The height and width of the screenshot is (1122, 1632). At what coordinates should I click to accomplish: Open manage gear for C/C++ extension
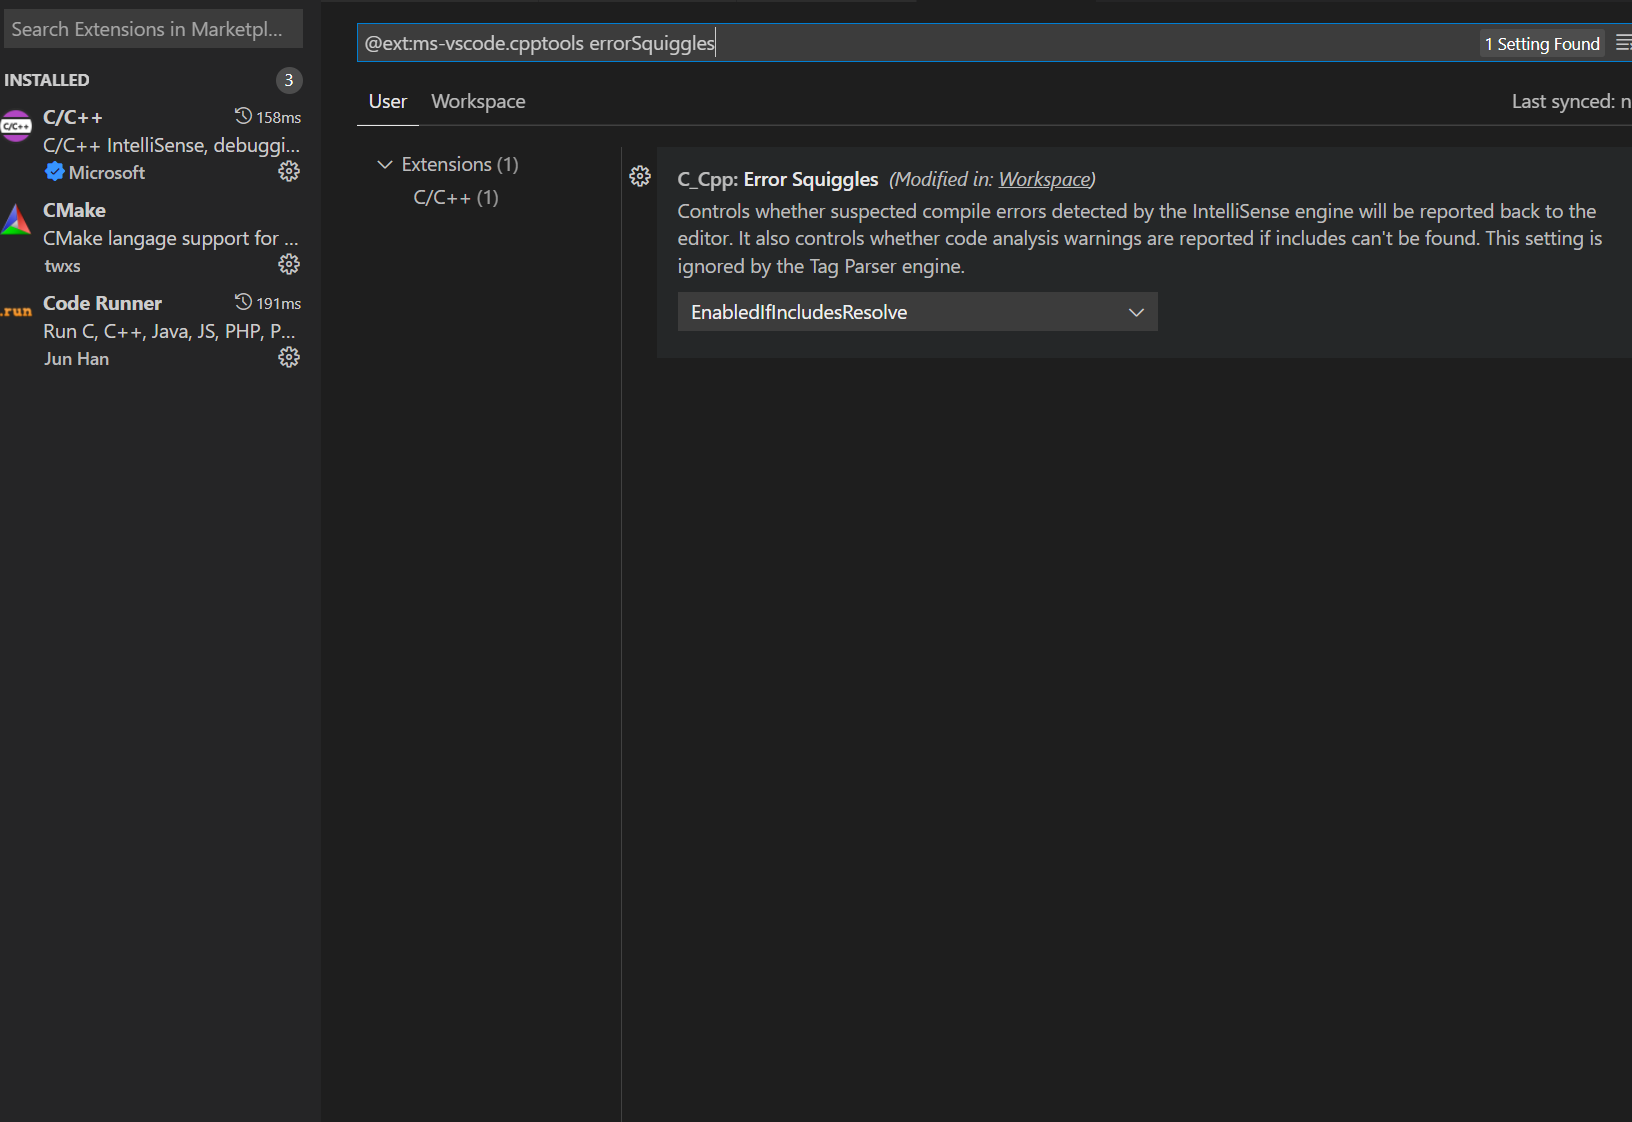click(289, 172)
